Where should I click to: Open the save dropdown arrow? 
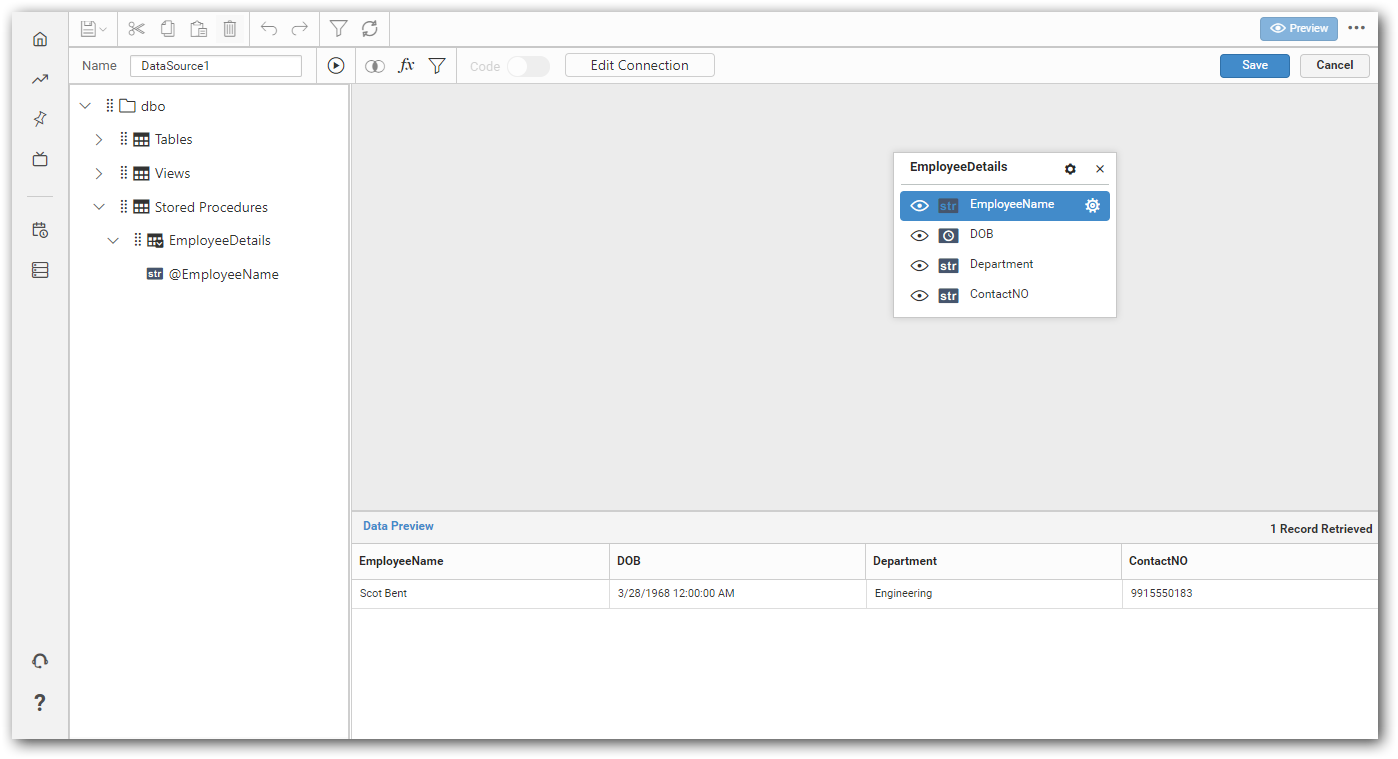pyautogui.click(x=103, y=28)
